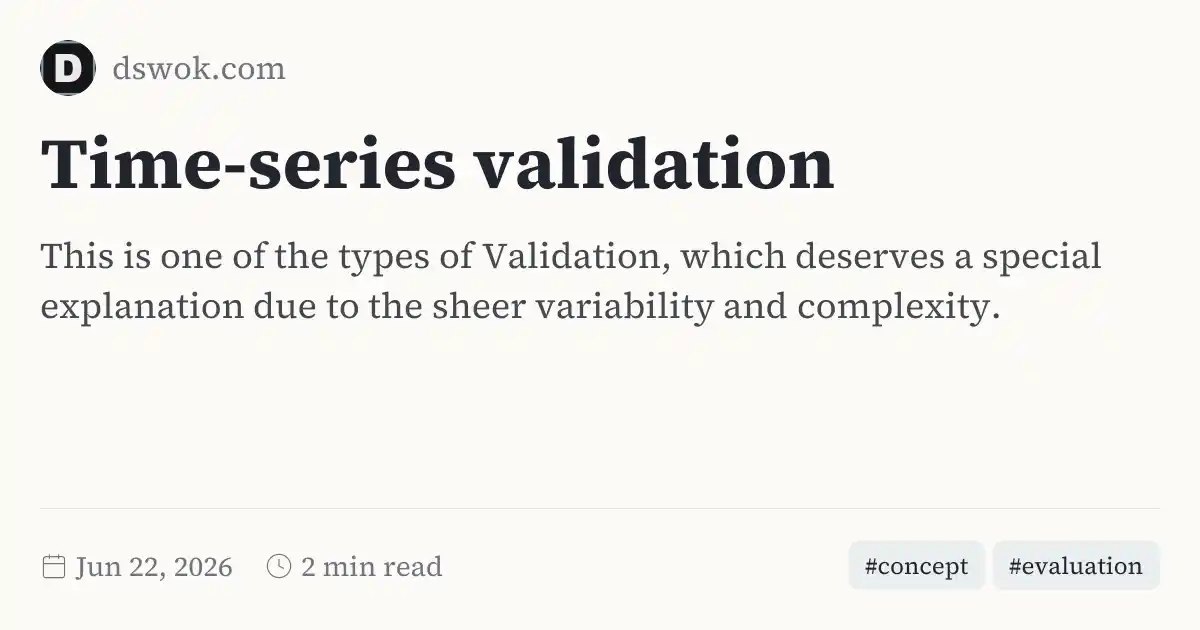This screenshot has width=1200, height=630.
Task: Click the clock icon beside read time
Action: click(x=279, y=567)
